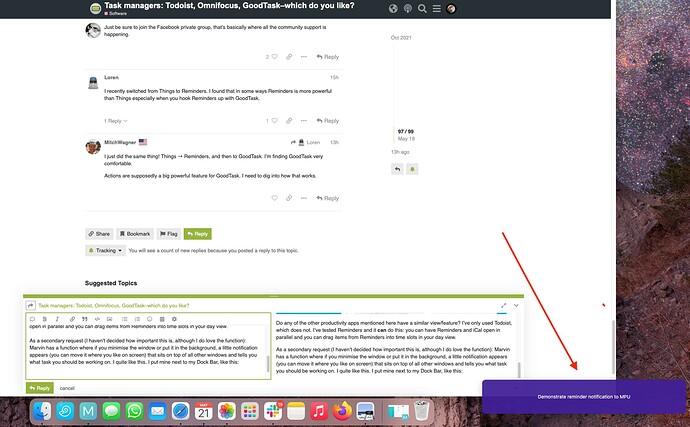Expand the '1 Reply' under Loren's post
Screen dimensions: 690x427
coord(116,121)
